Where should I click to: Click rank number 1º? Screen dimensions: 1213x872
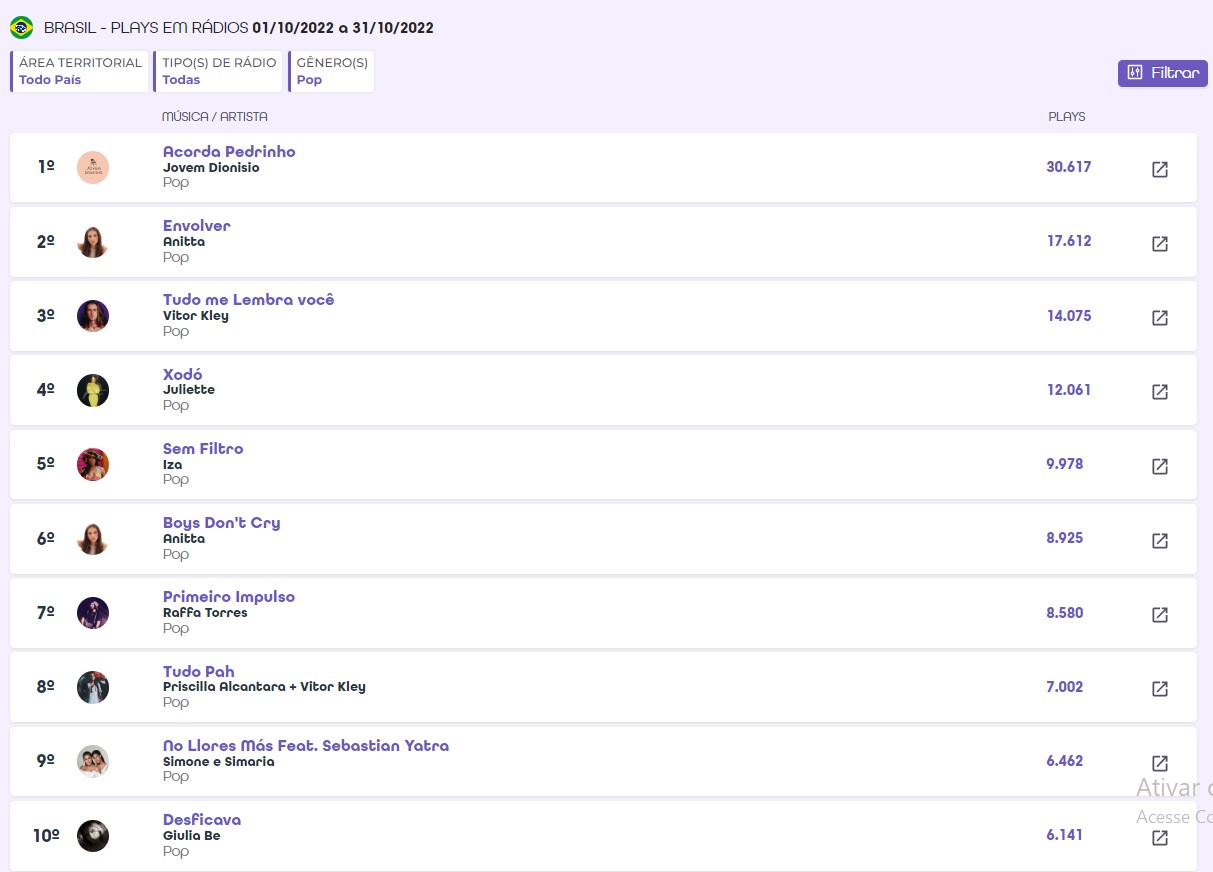point(46,167)
